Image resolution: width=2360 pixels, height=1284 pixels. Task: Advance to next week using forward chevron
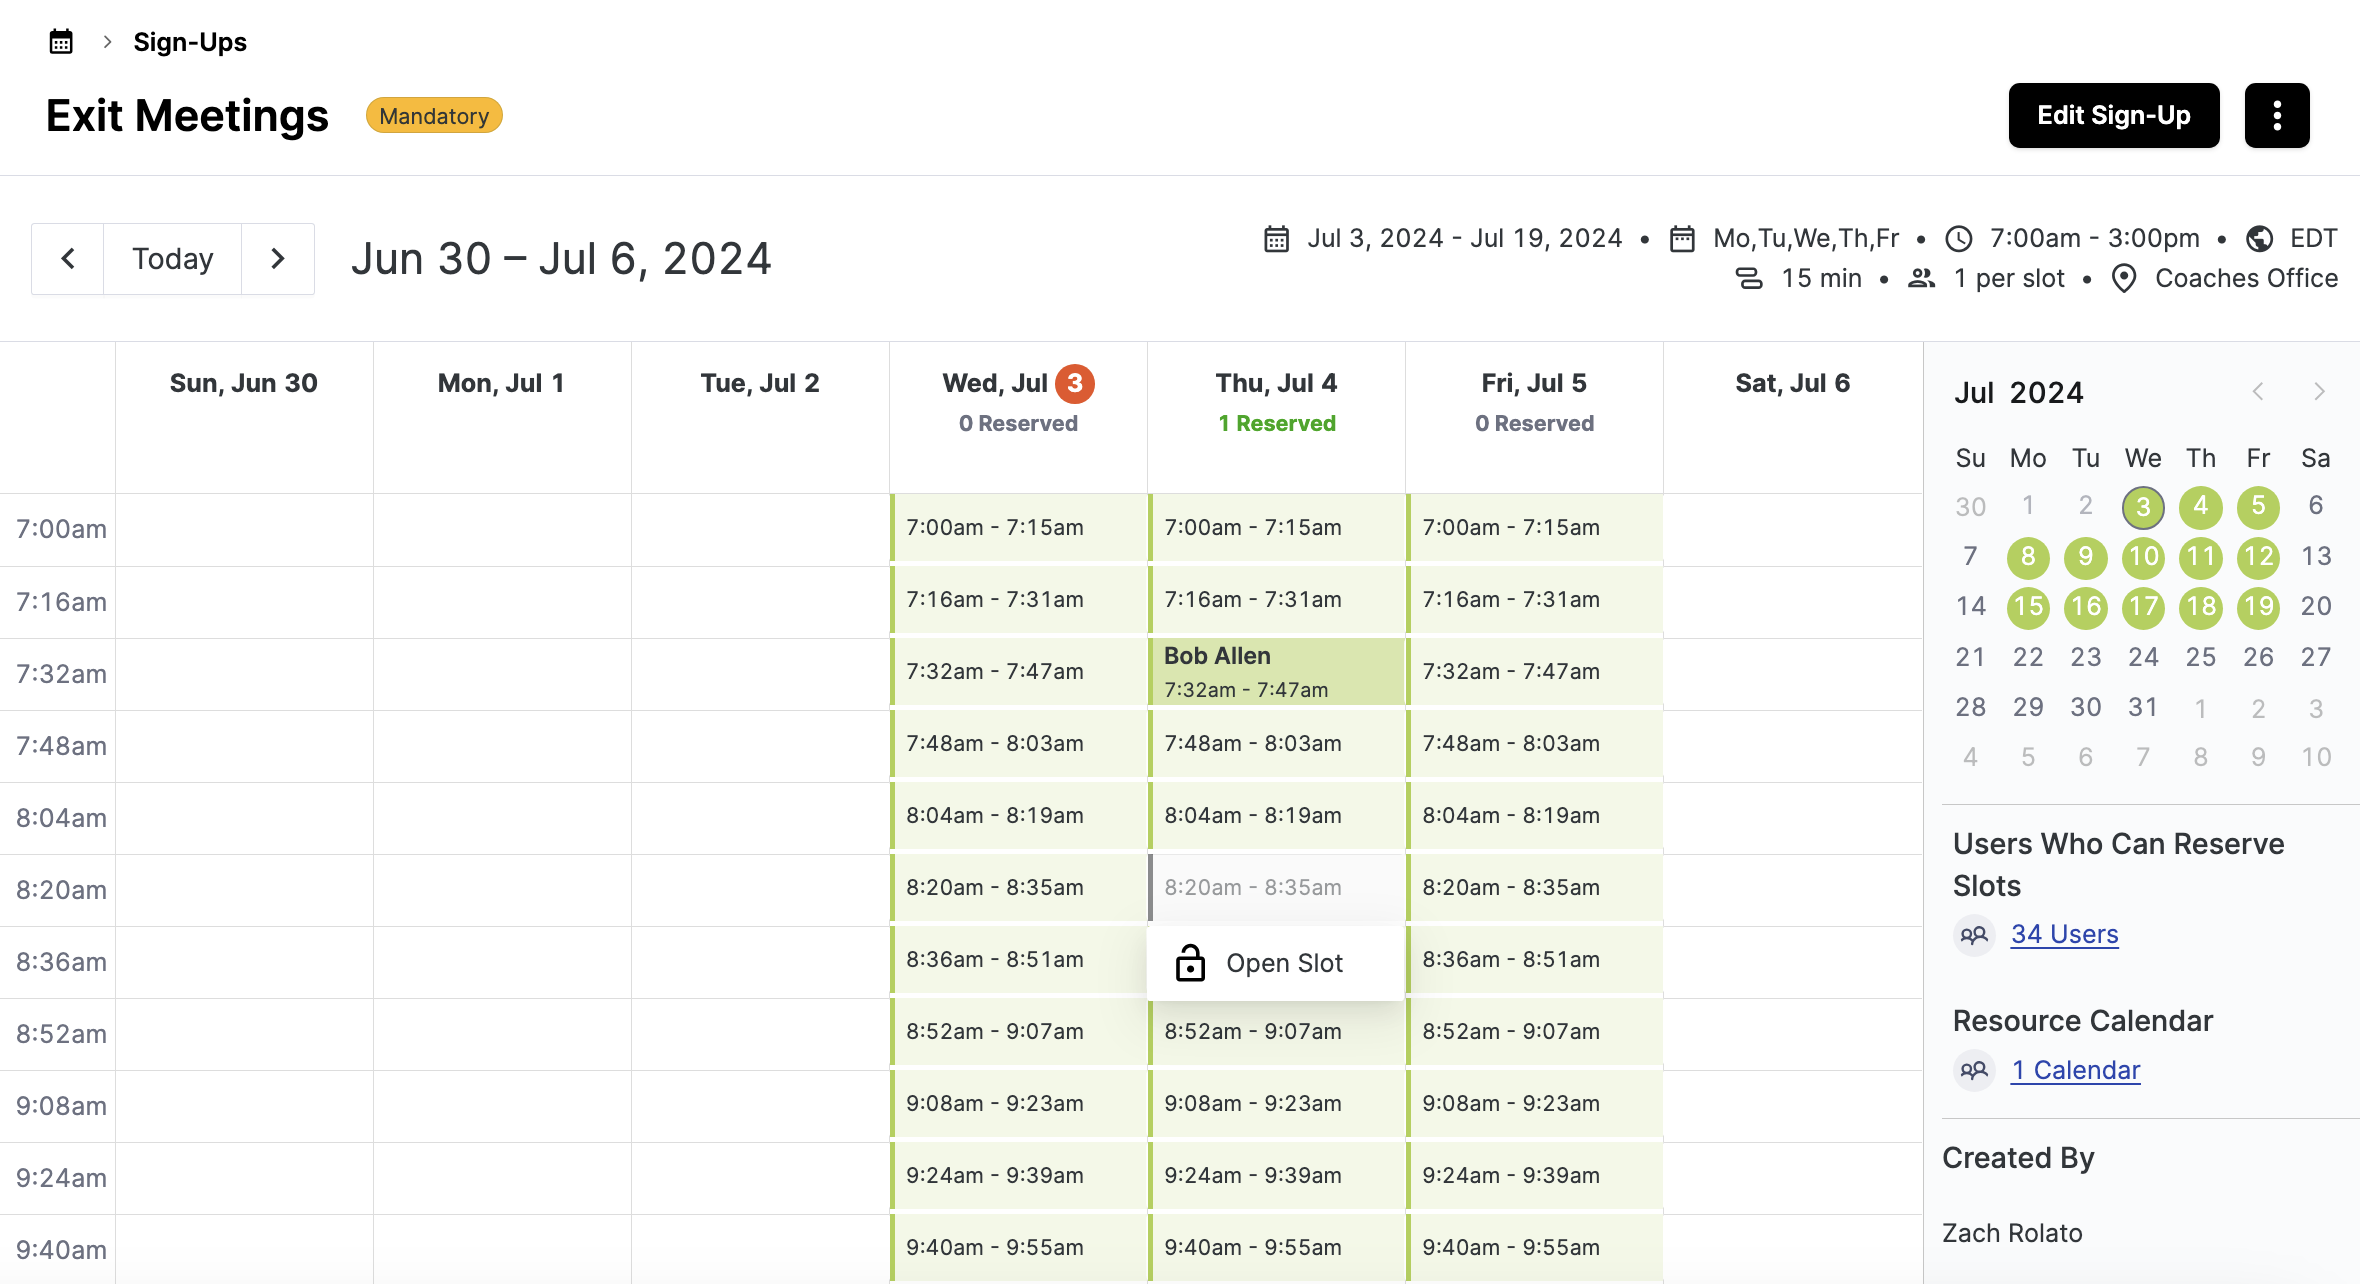[278, 258]
